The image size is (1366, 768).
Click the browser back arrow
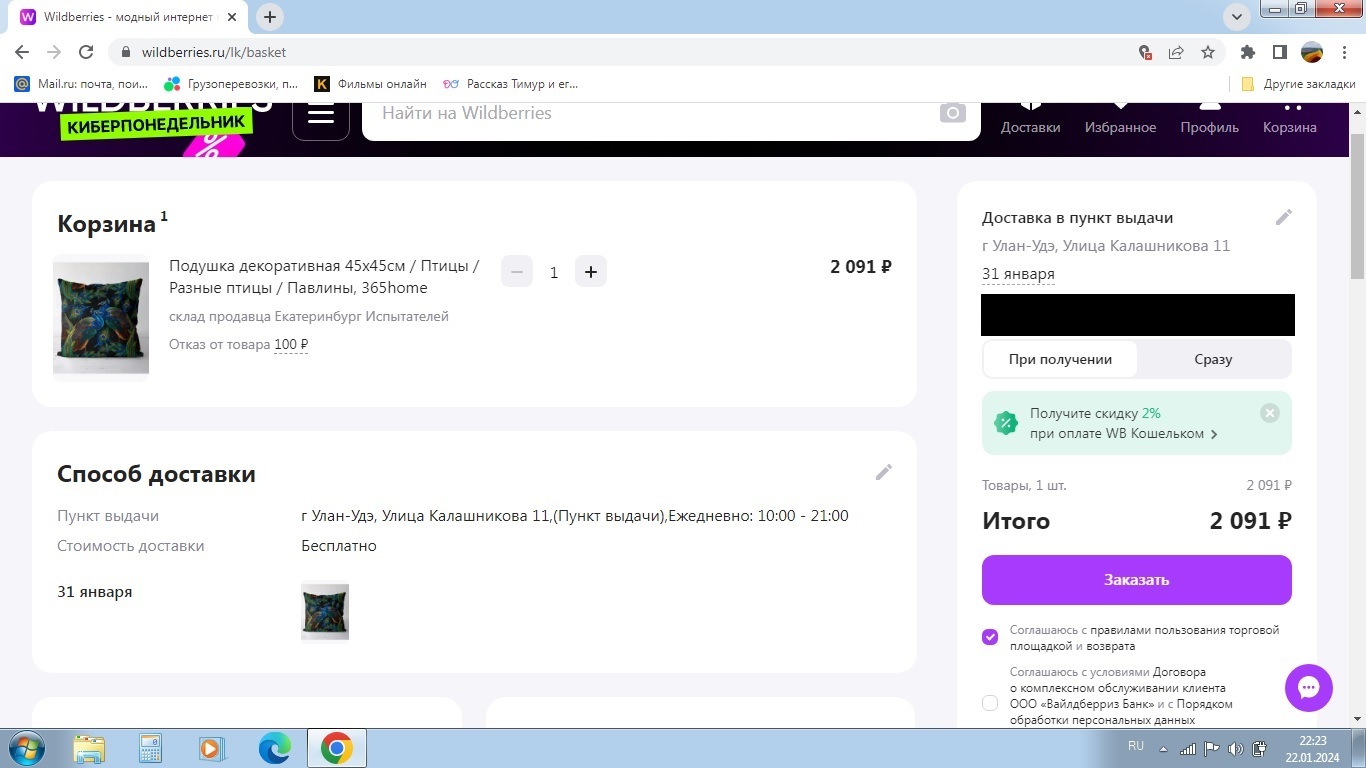tap(22, 52)
